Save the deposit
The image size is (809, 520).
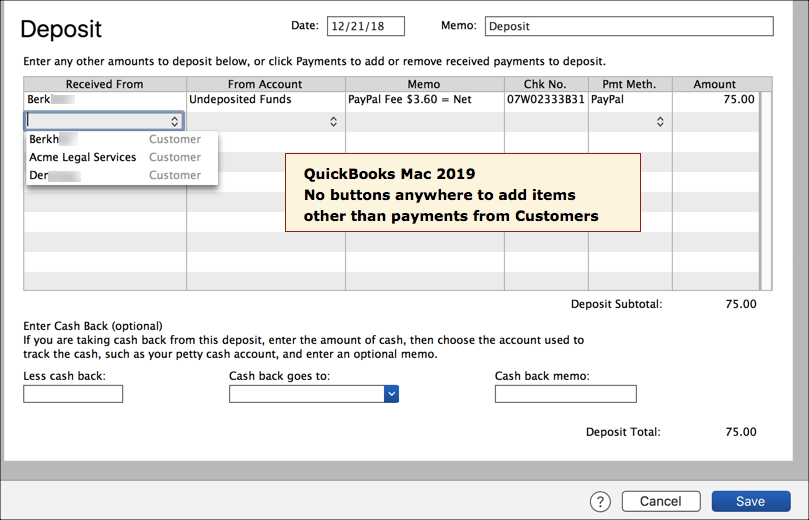pyautogui.click(x=751, y=501)
